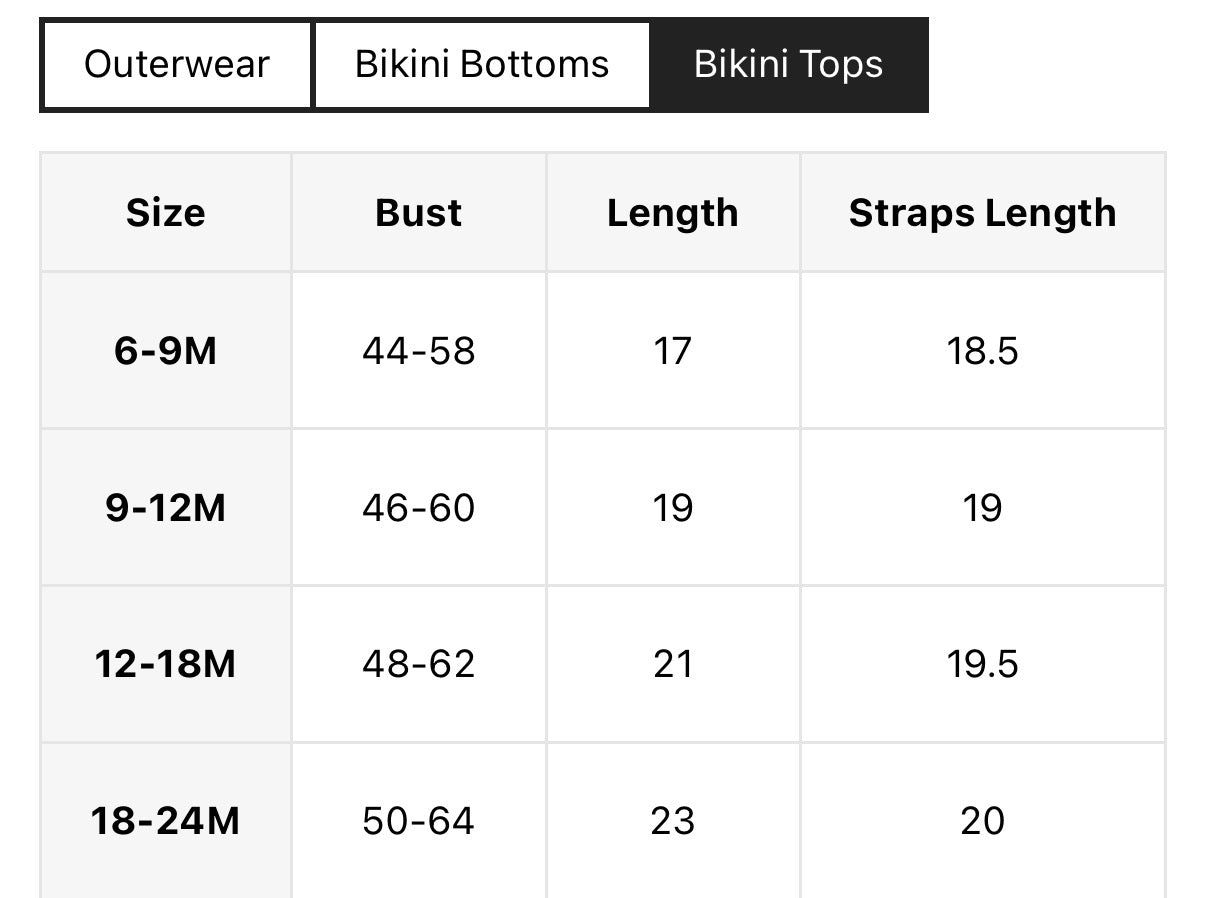Click the 19.5 straps length cell
1206x898 pixels.
point(982,664)
